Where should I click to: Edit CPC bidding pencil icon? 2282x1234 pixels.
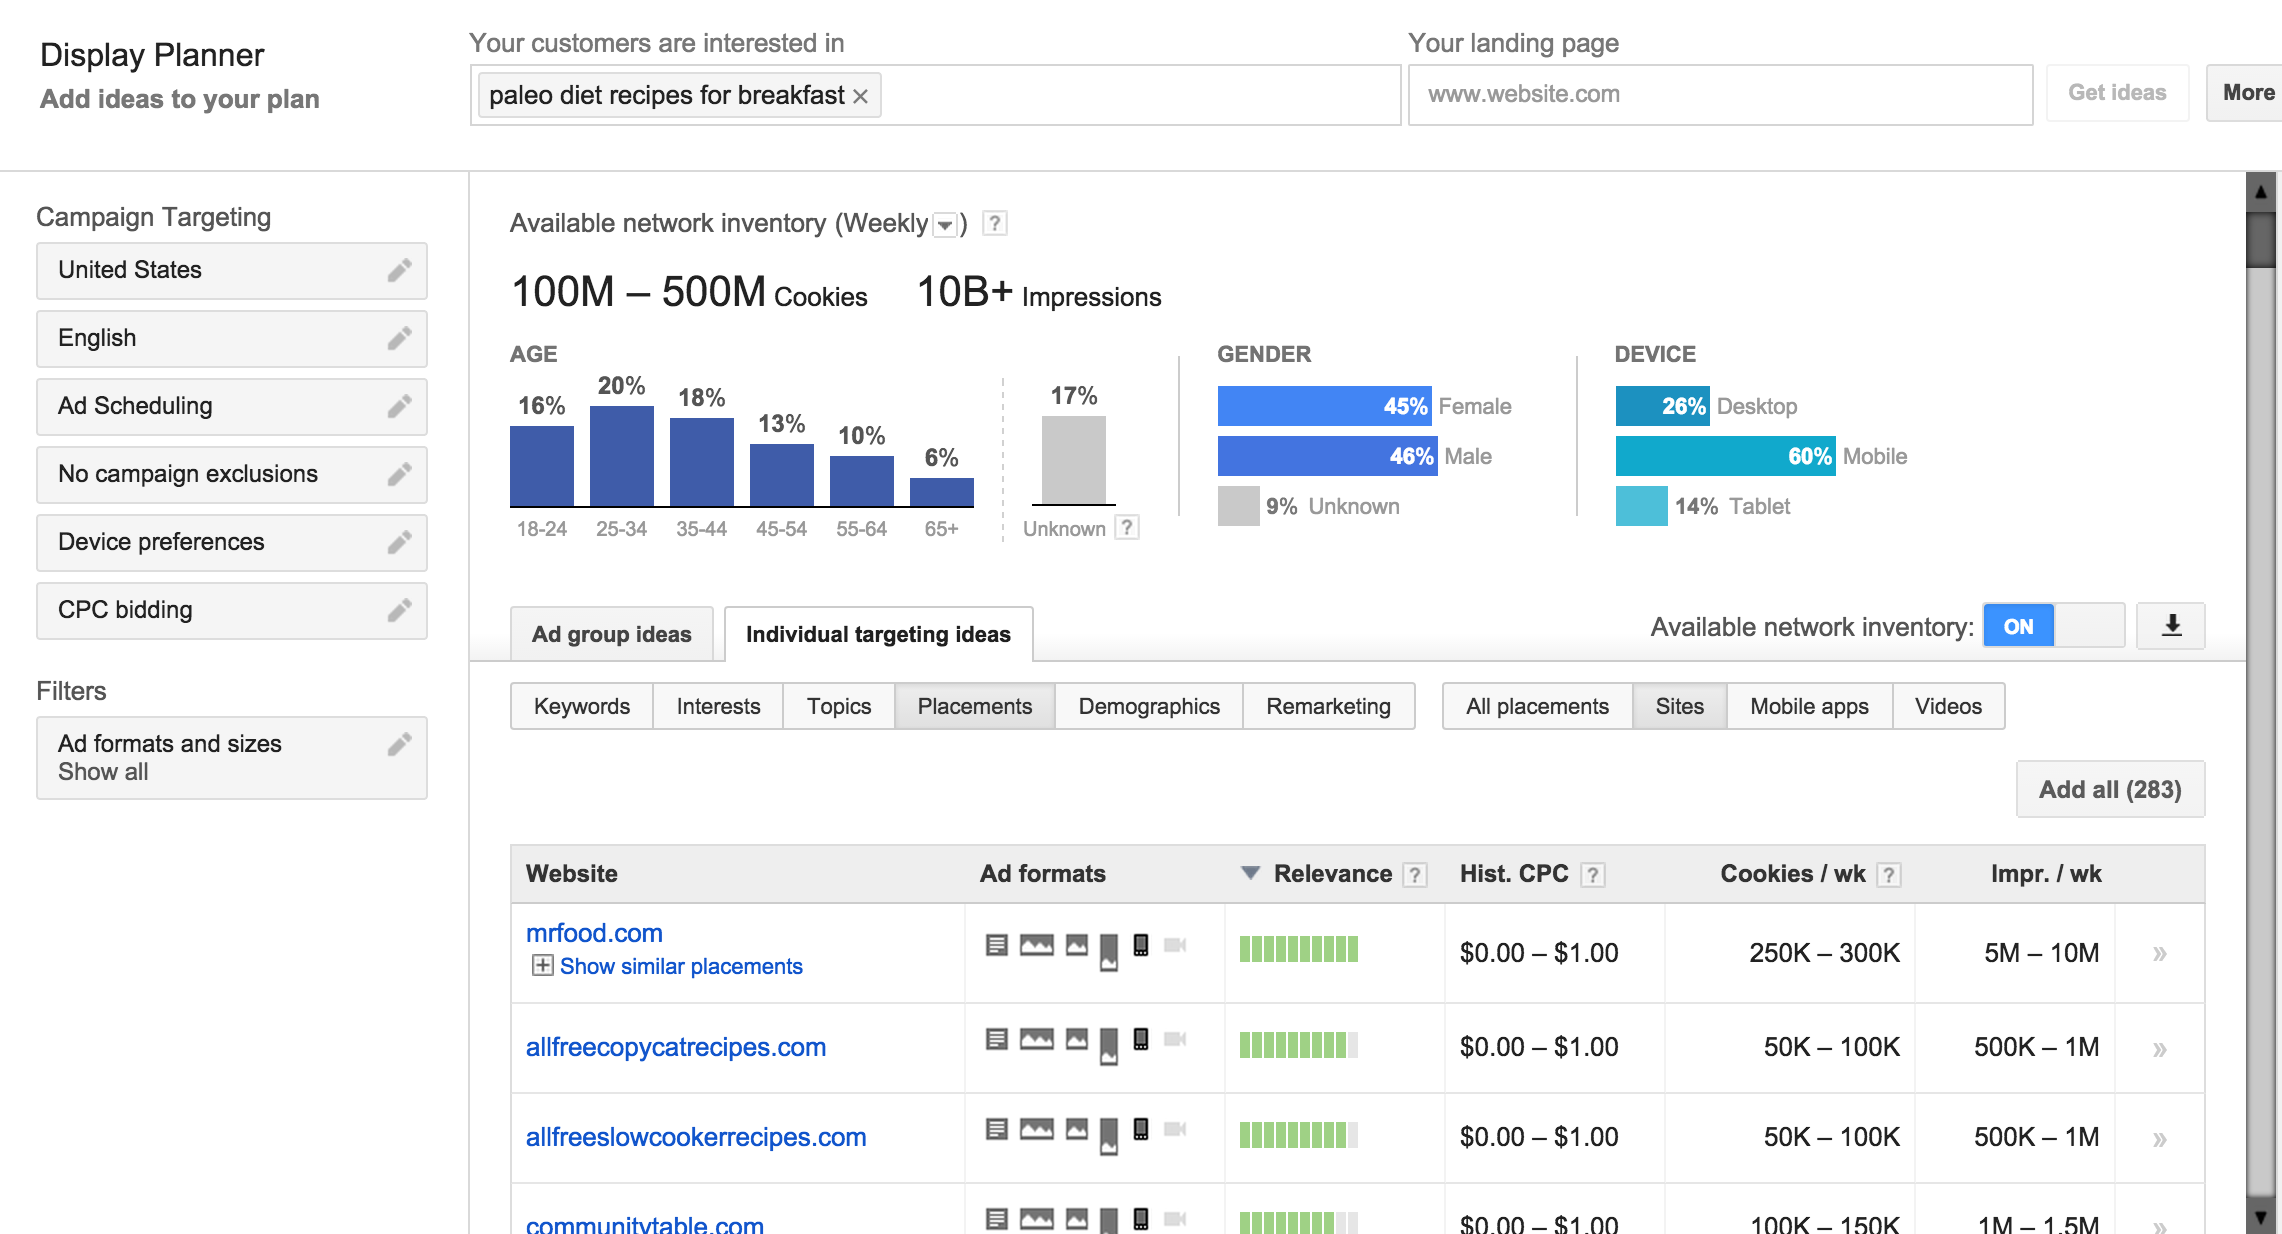coord(400,610)
